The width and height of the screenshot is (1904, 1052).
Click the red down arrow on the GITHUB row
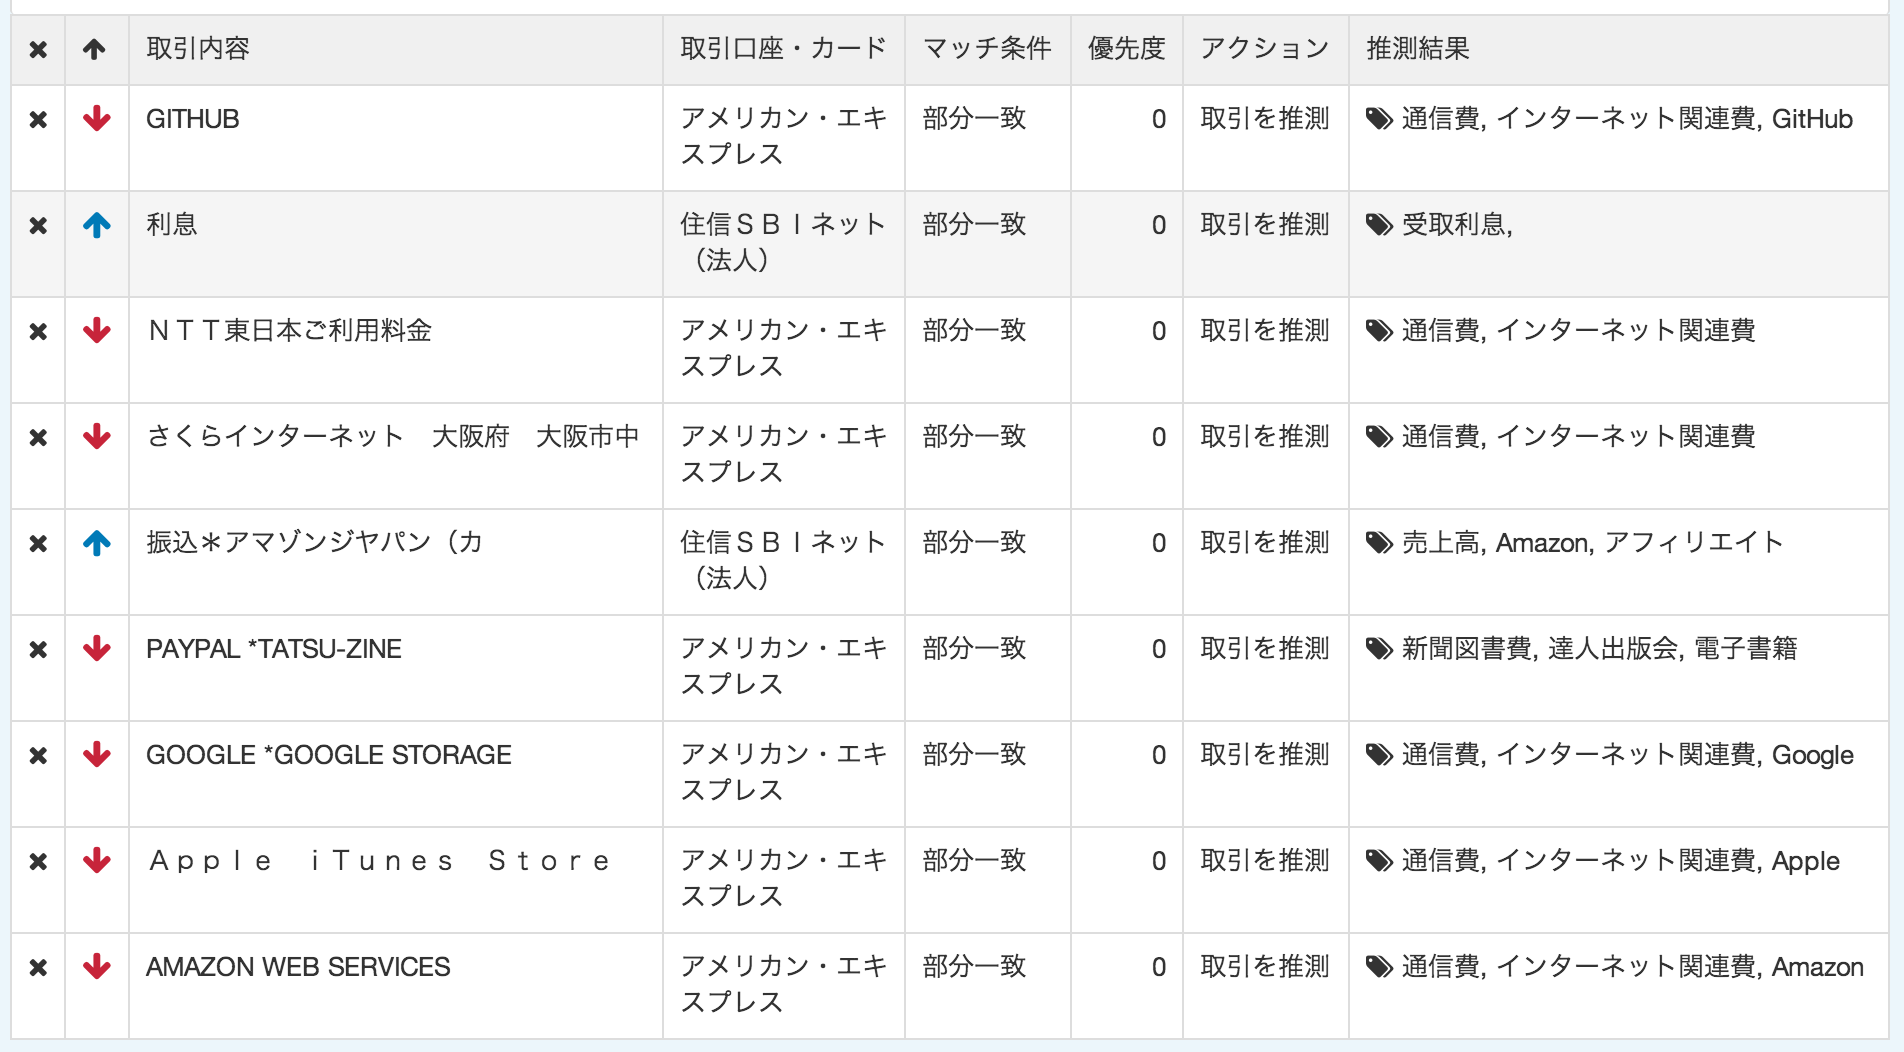click(x=96, y=119)
